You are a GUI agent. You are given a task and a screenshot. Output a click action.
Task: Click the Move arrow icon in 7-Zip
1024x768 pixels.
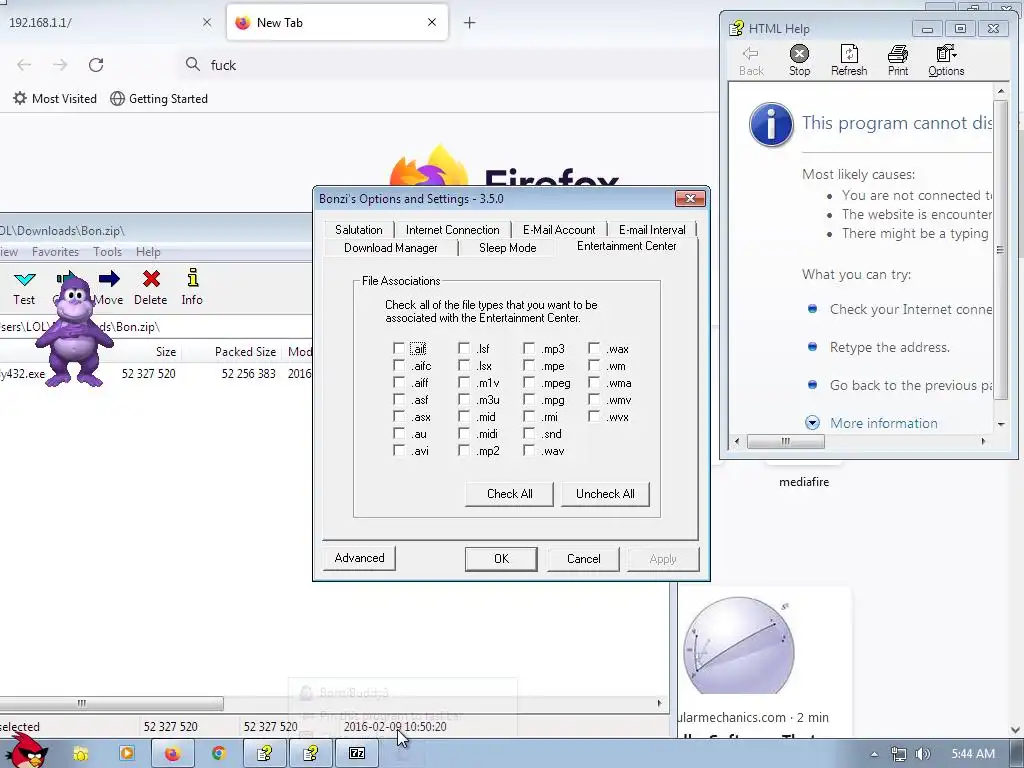click(x=109, y=279)
